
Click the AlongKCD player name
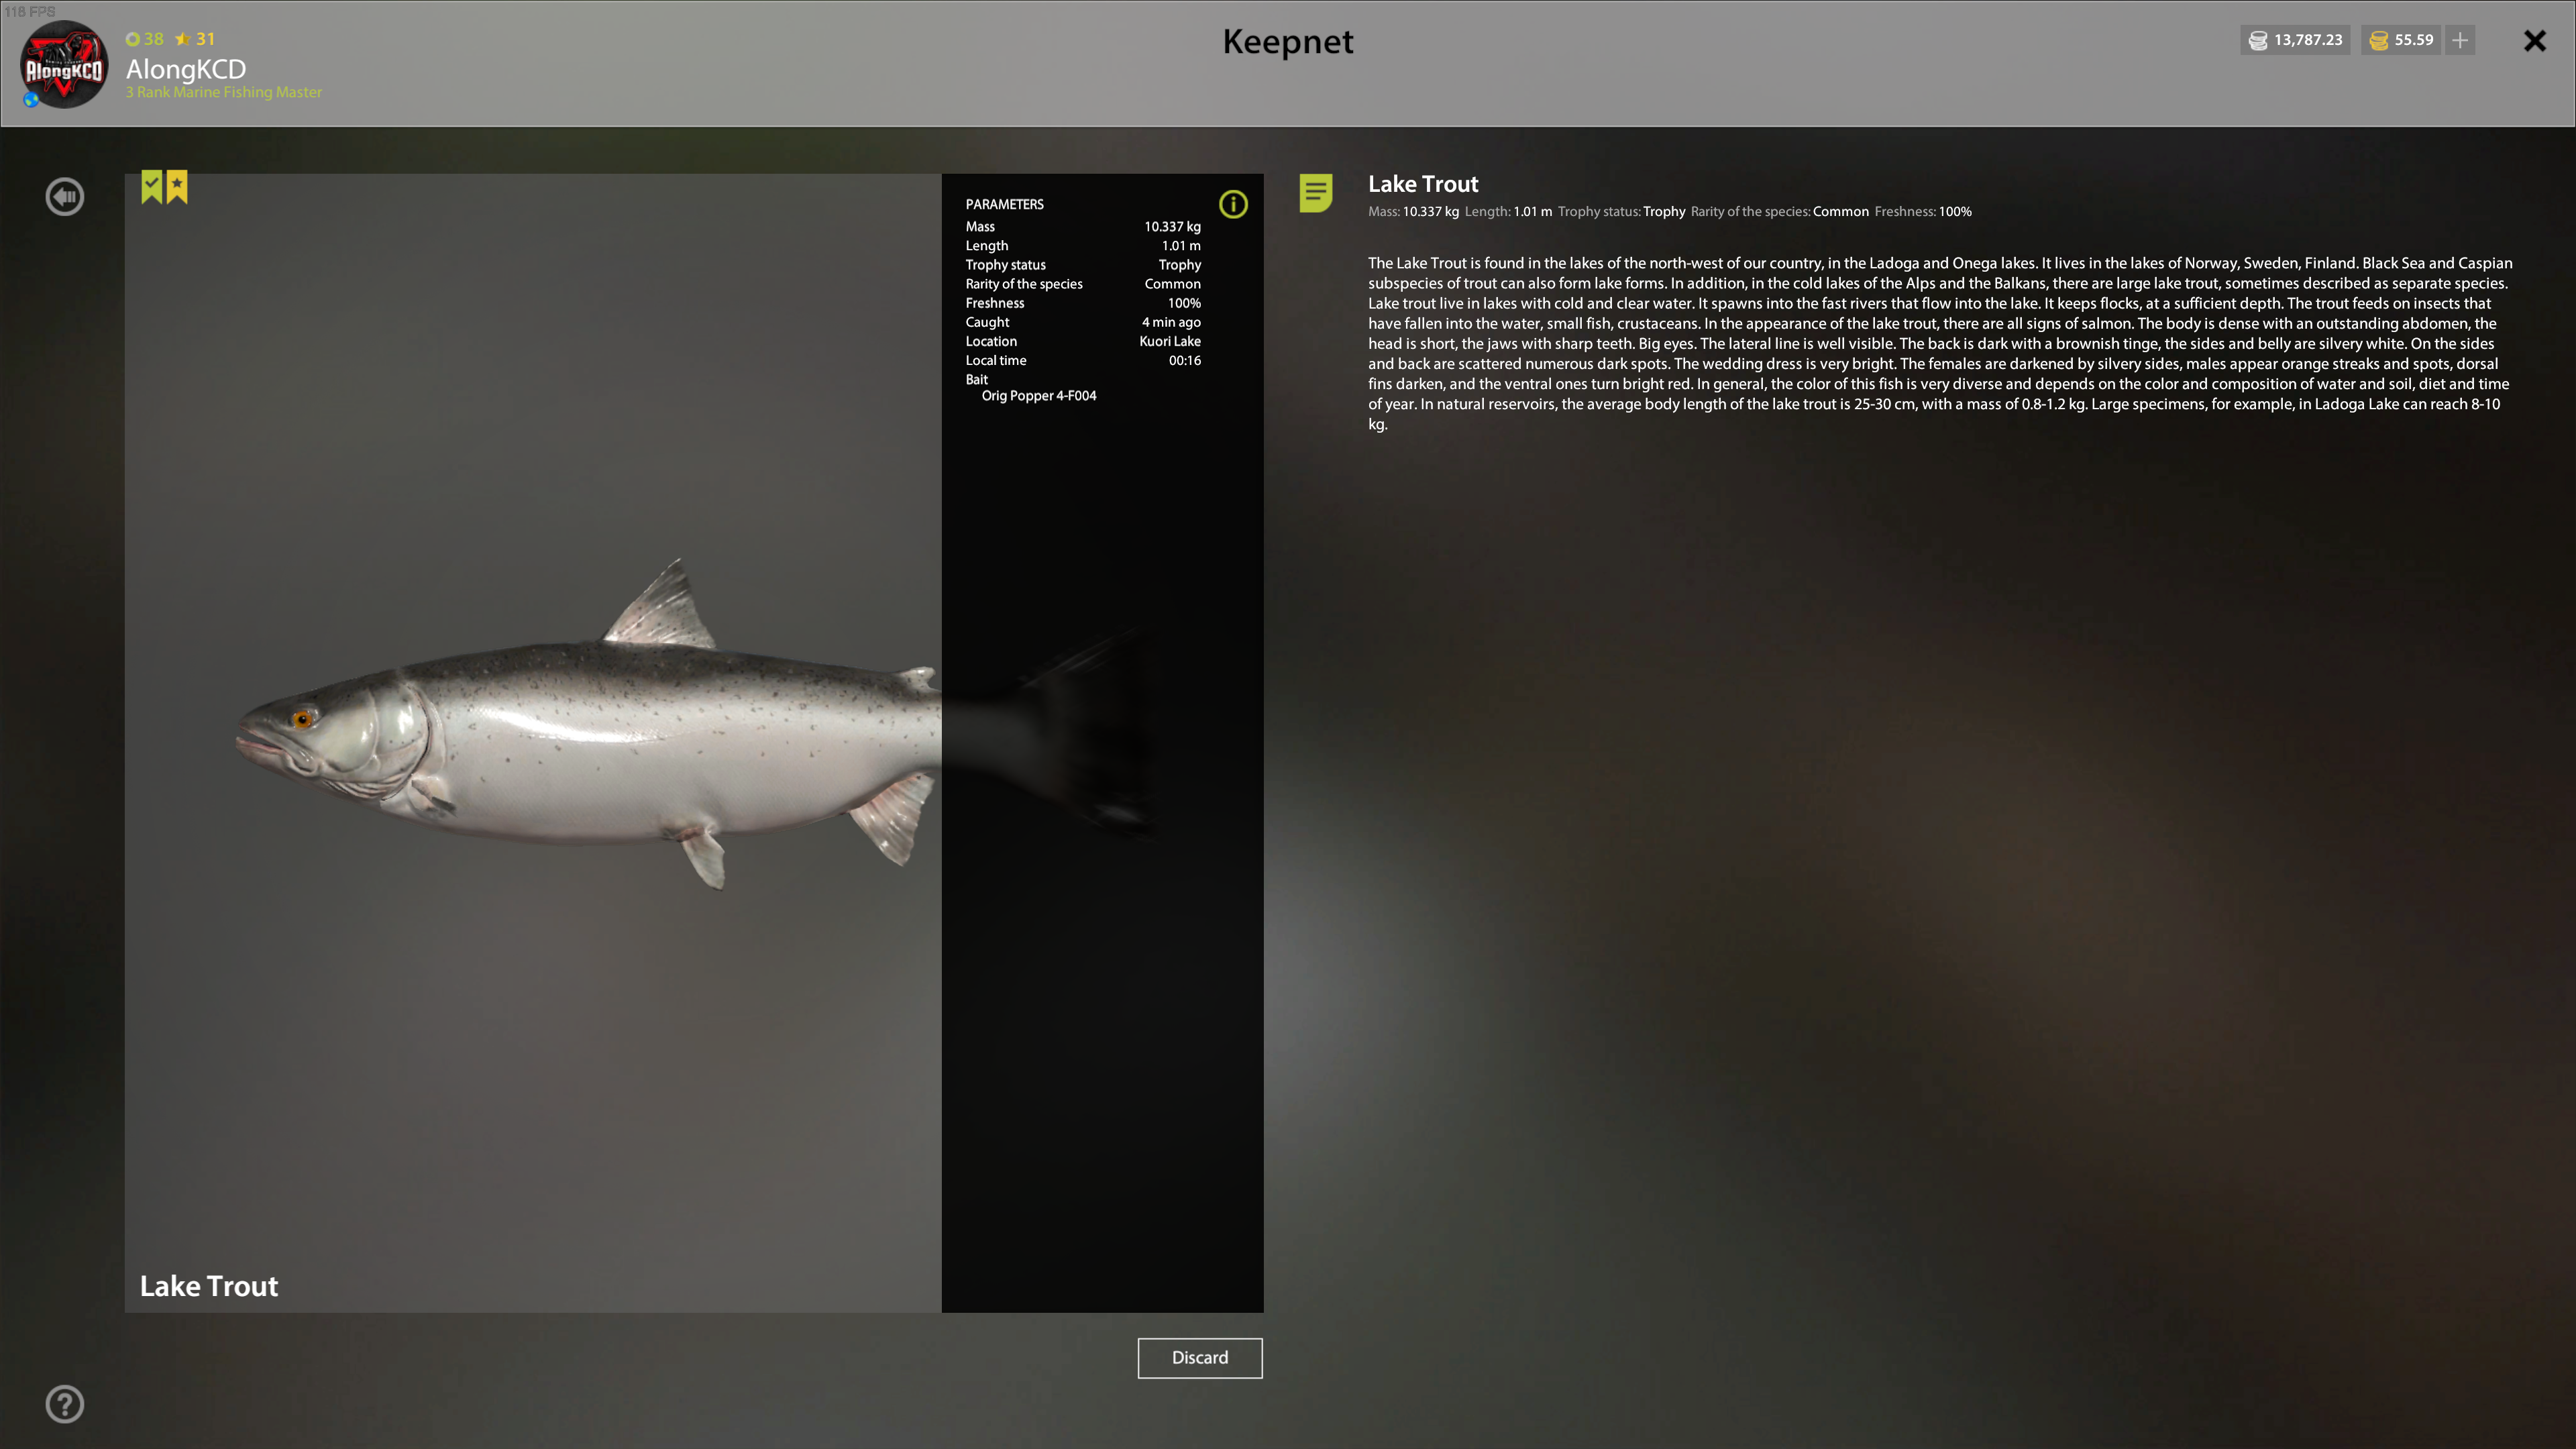[x=186, y=69]
